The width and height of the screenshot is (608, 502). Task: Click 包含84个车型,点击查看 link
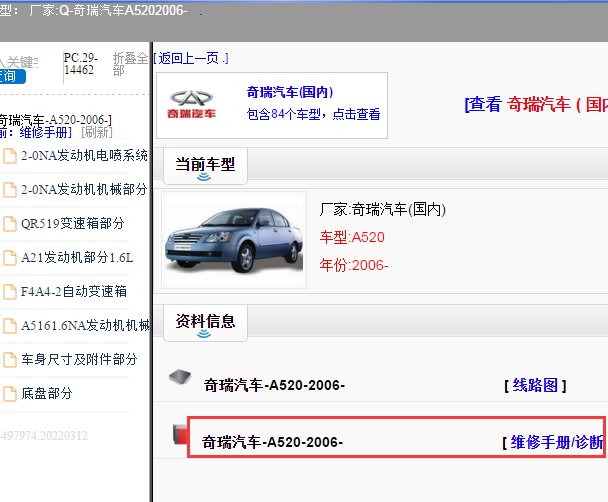(x=313, y=114)
